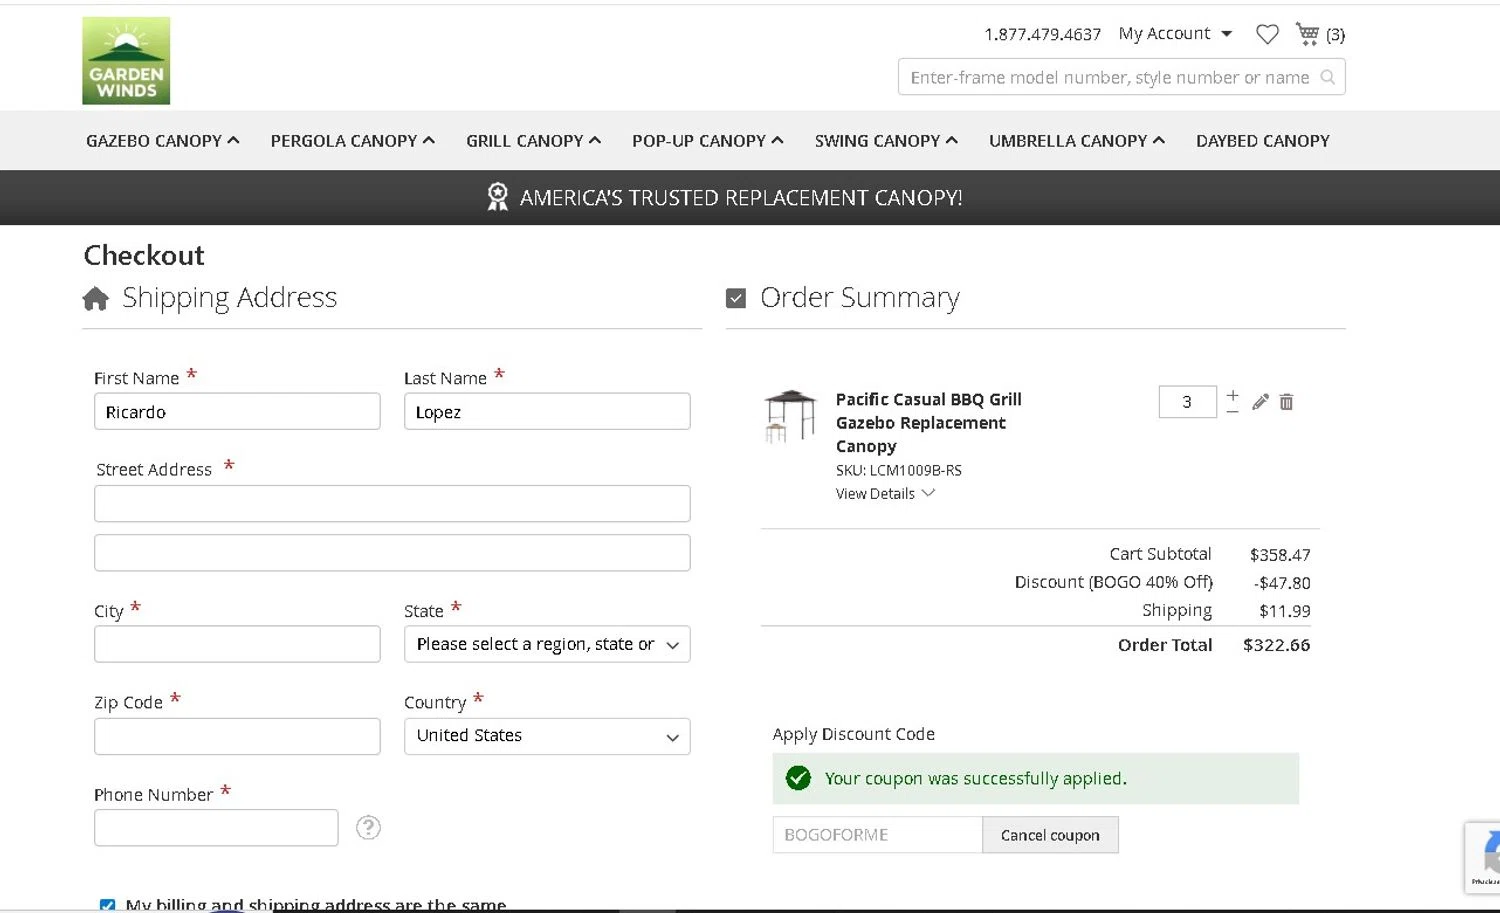1500x913 pixels.
Task: Increase quantity with plus stepper
Action: [x=1232, y=395]
